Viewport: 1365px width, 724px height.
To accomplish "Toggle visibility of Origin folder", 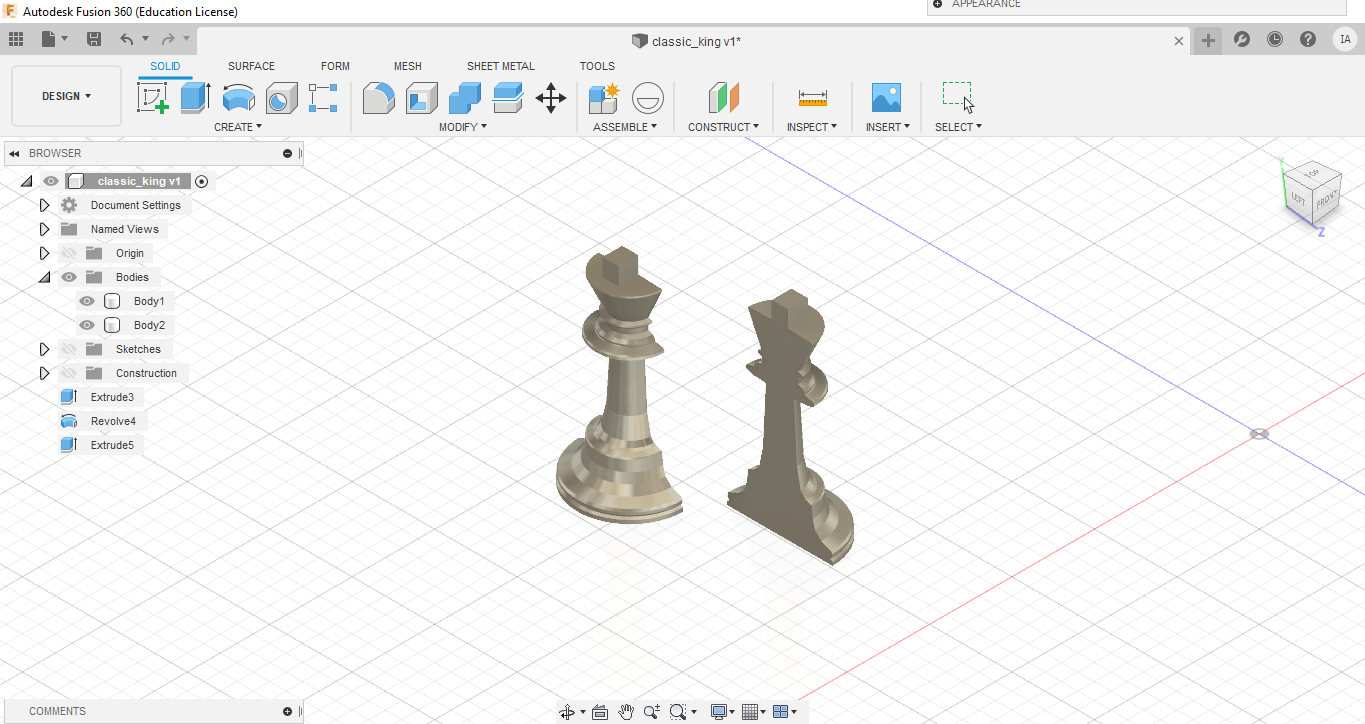I will pos(69,253).
